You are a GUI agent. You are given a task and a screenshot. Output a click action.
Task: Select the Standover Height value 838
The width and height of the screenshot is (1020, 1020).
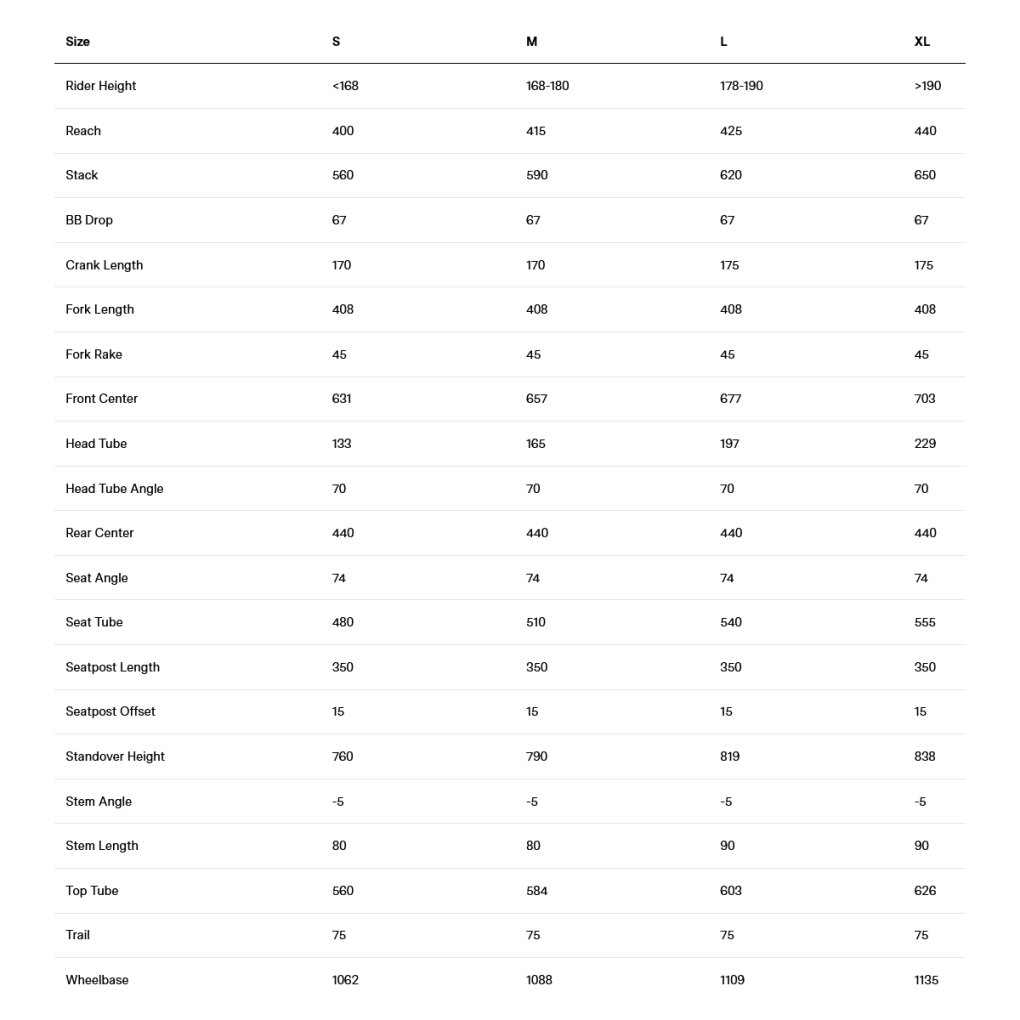tap(925, 757)
